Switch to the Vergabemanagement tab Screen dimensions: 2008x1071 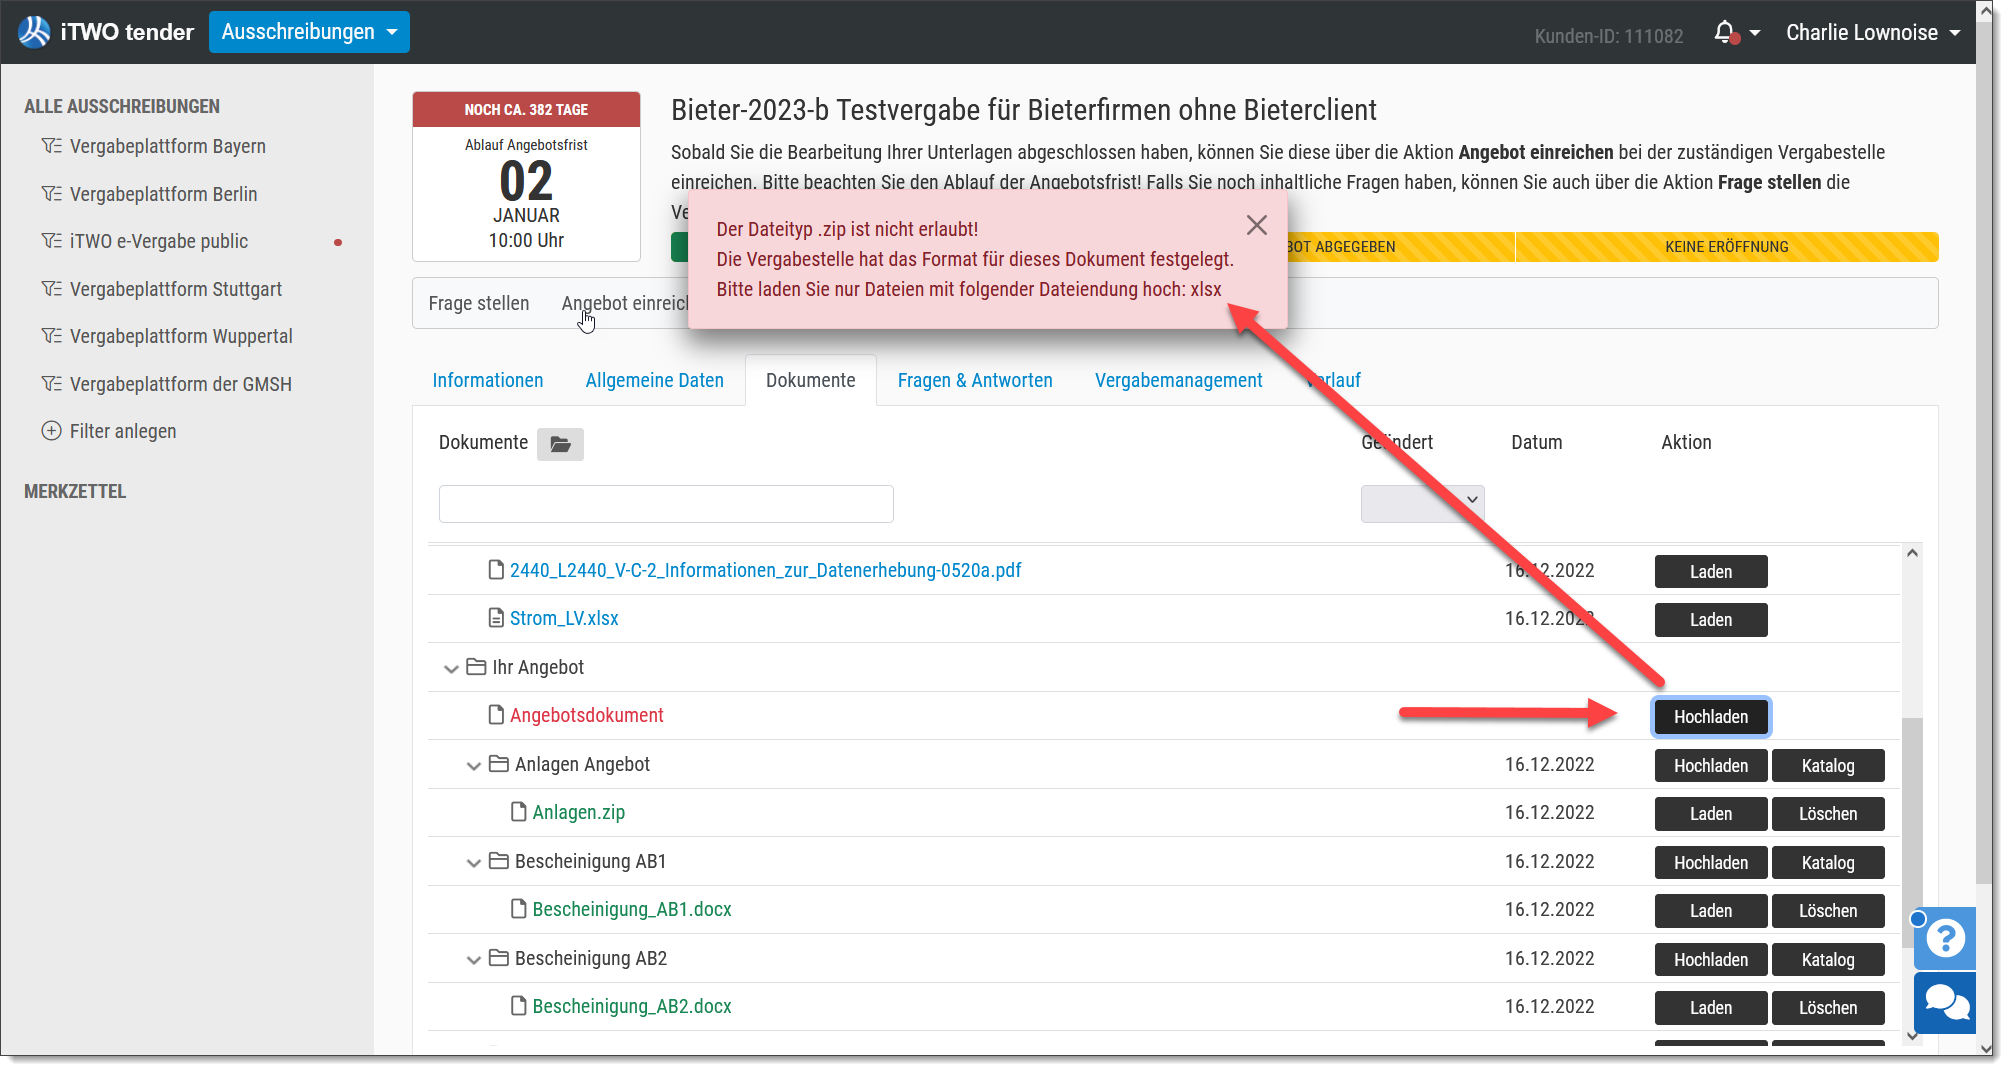[1179, 380]
